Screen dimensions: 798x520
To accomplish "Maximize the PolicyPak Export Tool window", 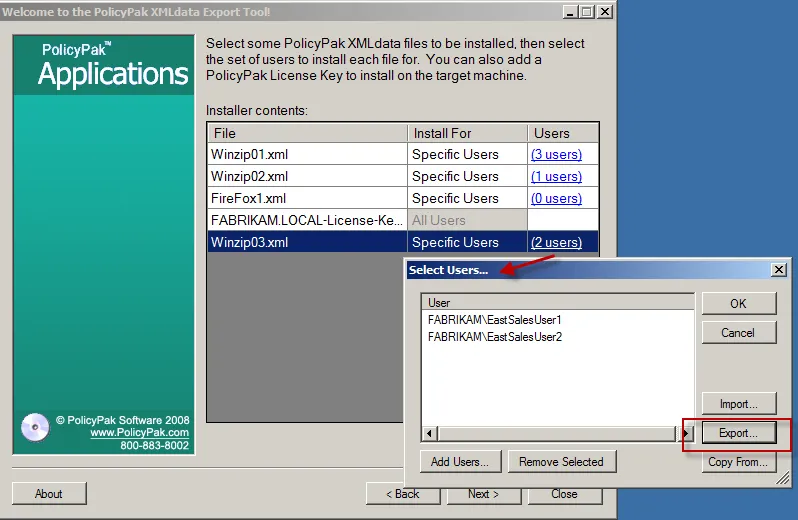I will coord(587,12).
